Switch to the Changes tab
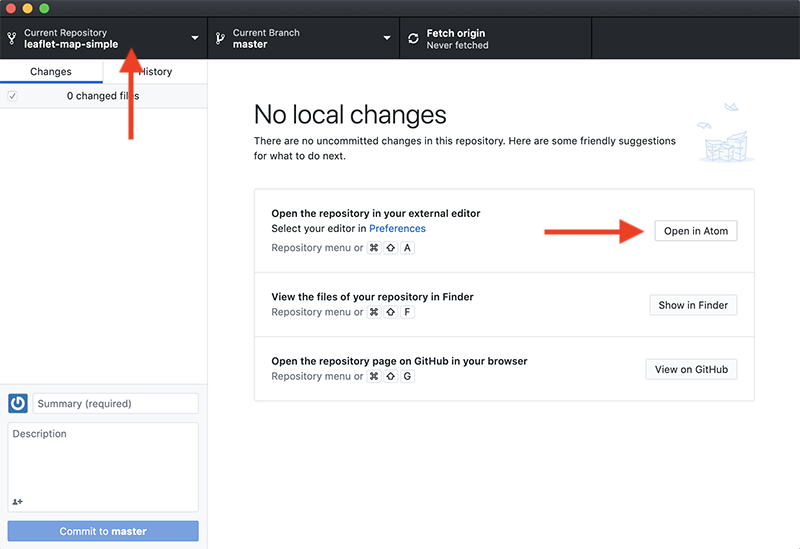Viewport: 800px width, 549px height. click(51, 71)
